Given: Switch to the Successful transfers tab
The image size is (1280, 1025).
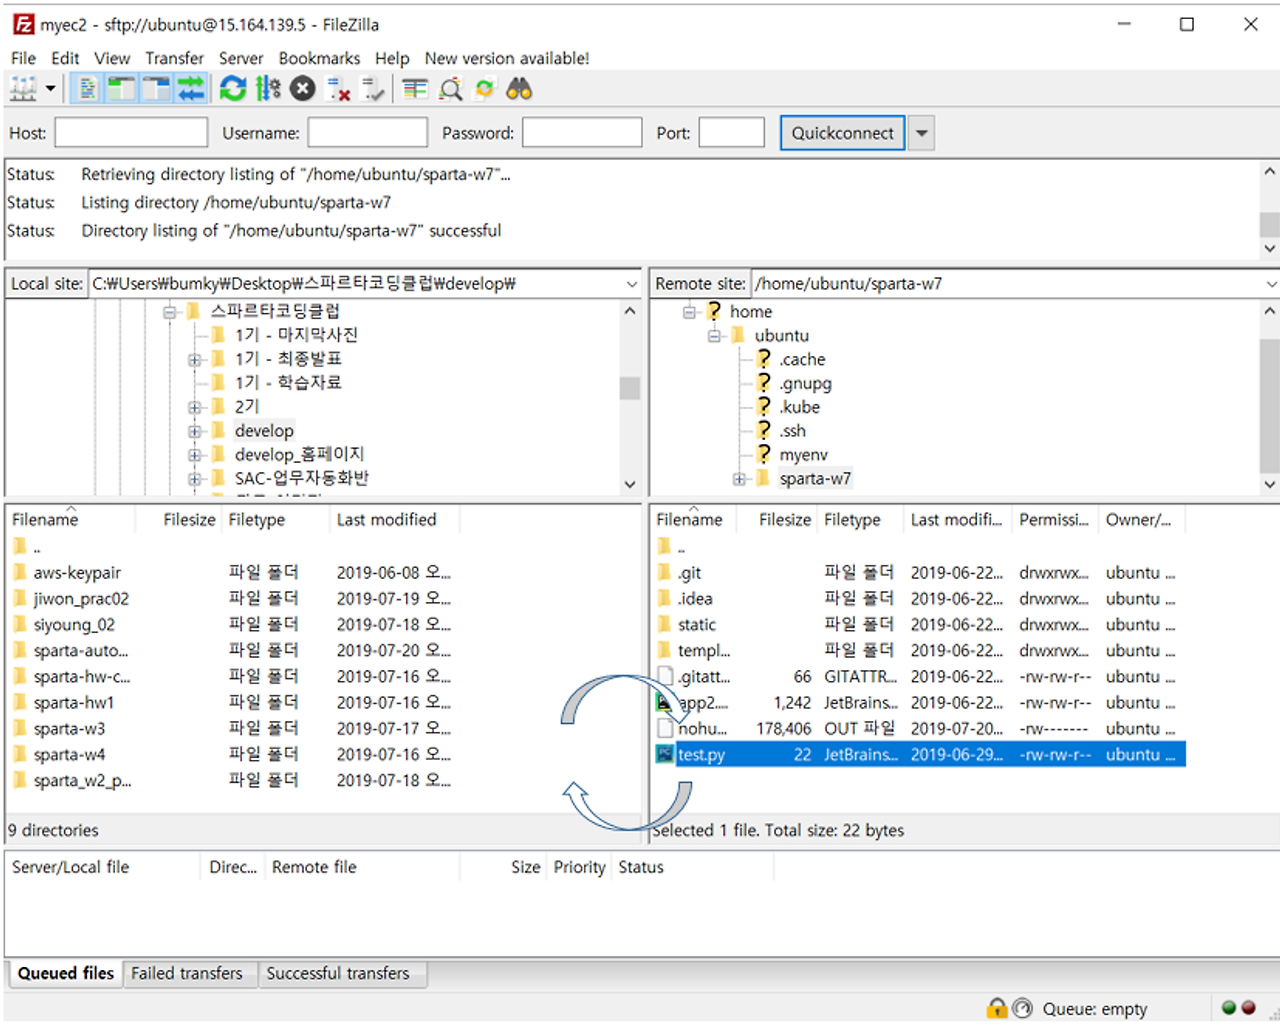Looking at the screenshot, I should 338,973.
